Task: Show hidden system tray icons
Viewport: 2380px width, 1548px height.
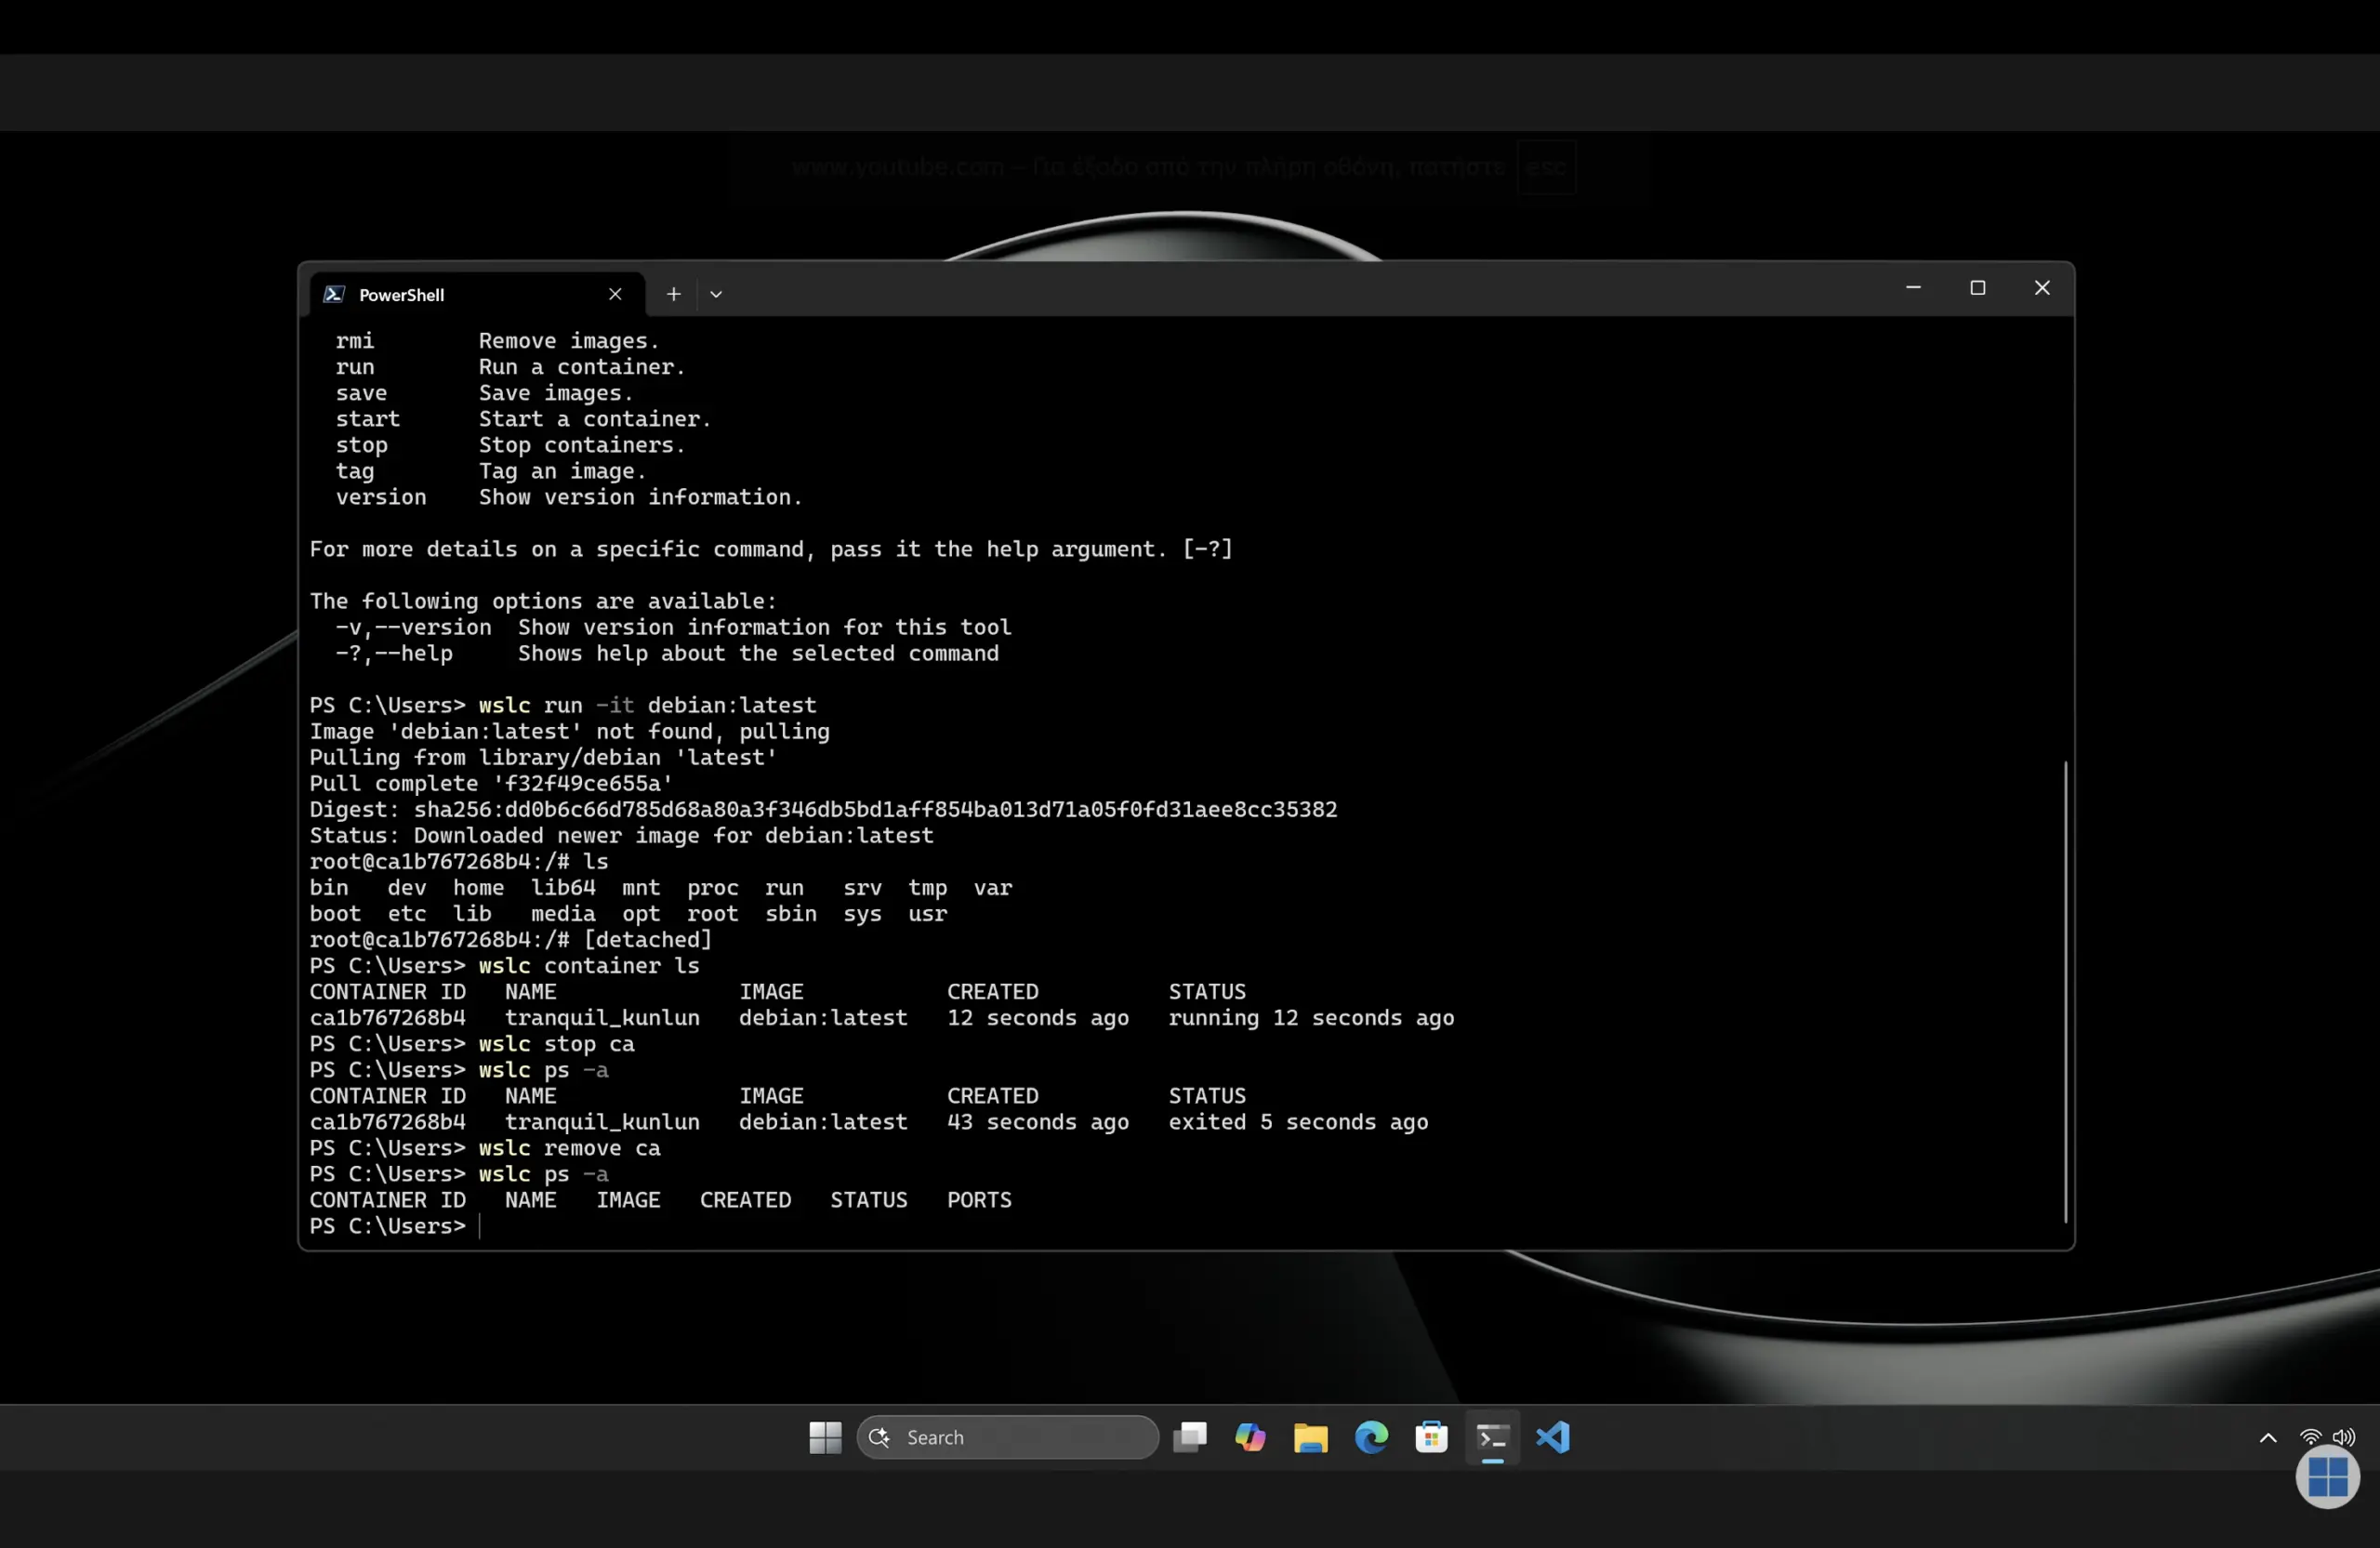Action: [2267, 1438]
